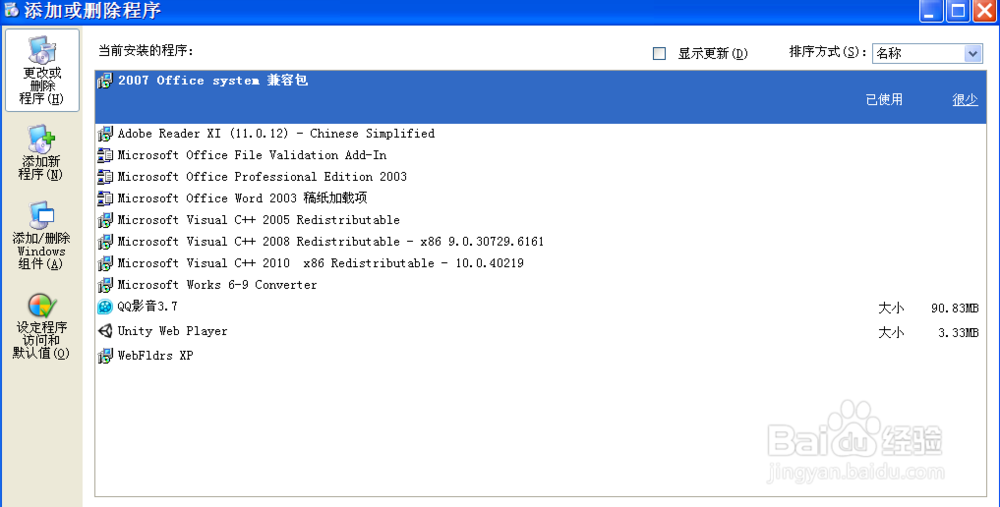The image size is (1000, 507).
Task: Select Microsoft Office File Validation Add-In entry
Action: click(x=540, y=156)
